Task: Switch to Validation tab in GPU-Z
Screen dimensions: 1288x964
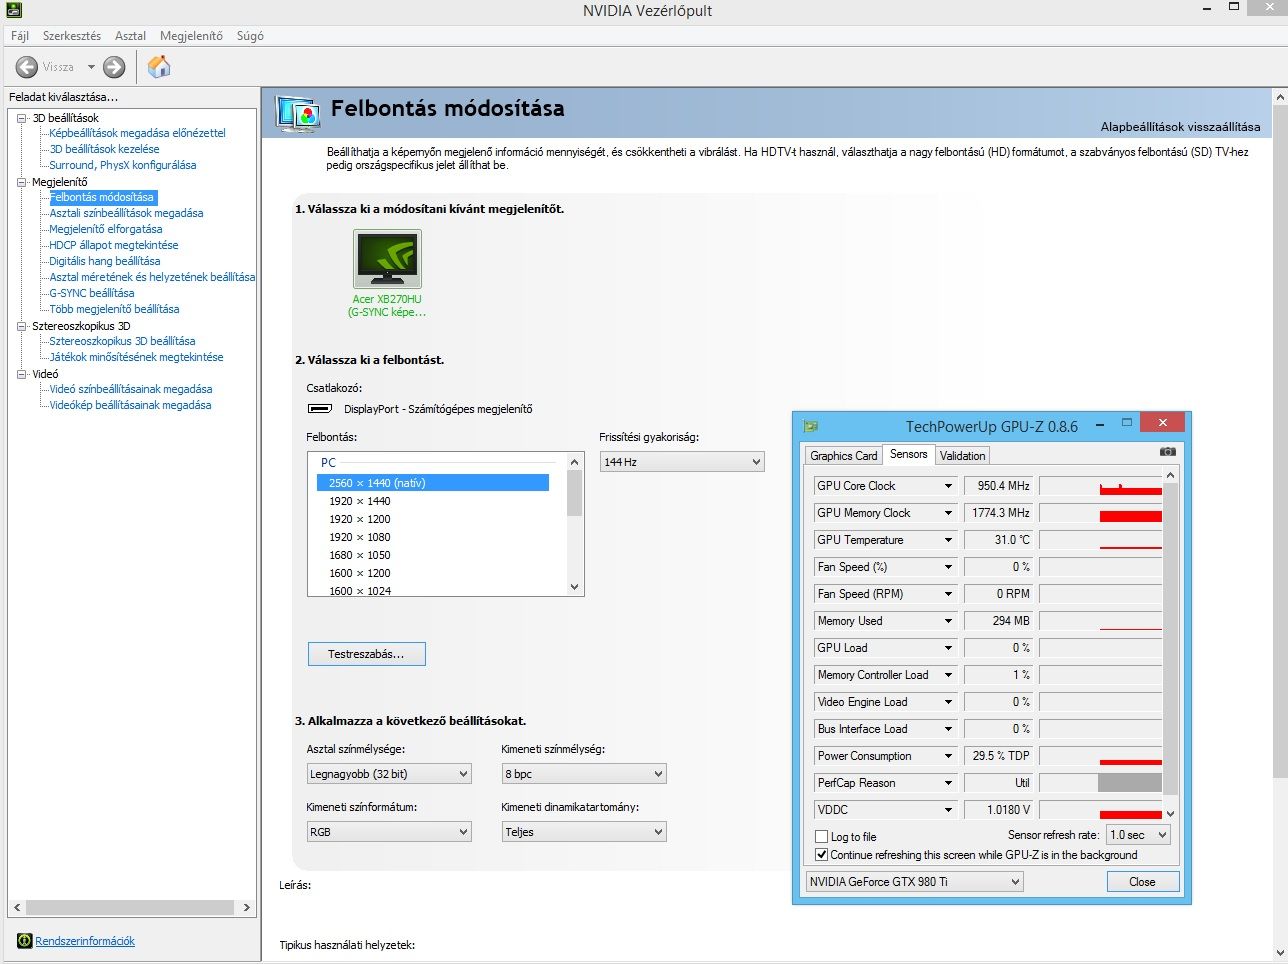Action: 962,456
